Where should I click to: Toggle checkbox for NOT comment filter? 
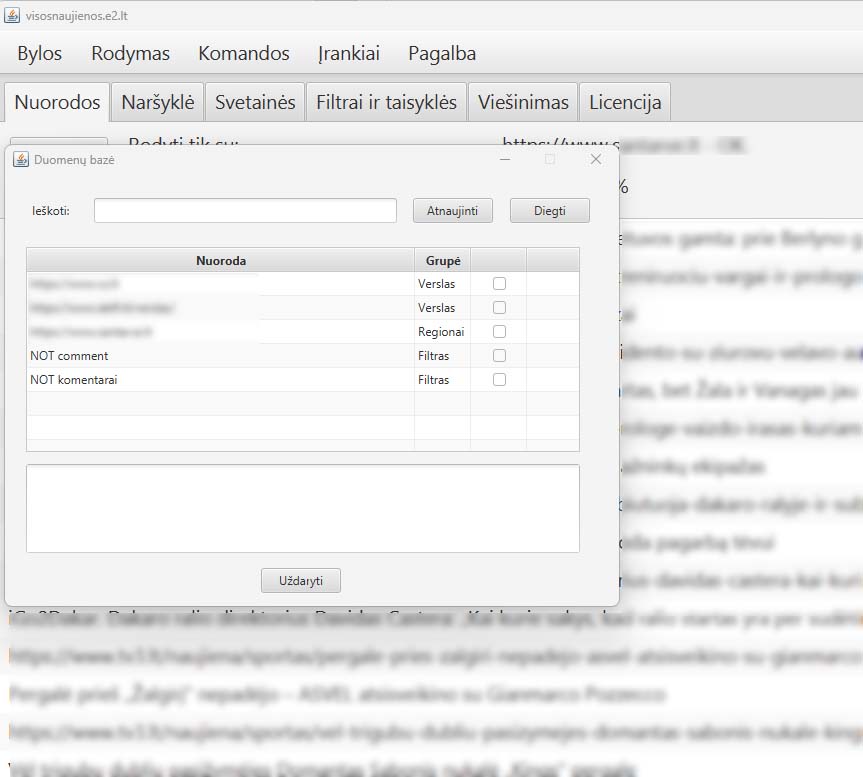(499, 356)
